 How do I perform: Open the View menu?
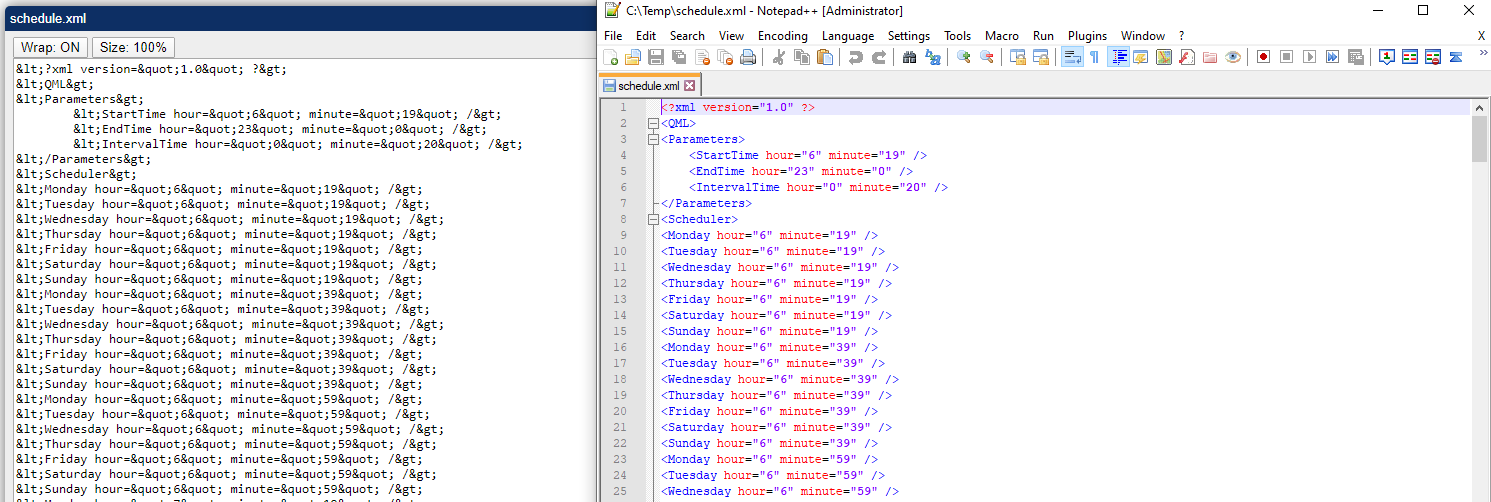click(x=731, y=35)
